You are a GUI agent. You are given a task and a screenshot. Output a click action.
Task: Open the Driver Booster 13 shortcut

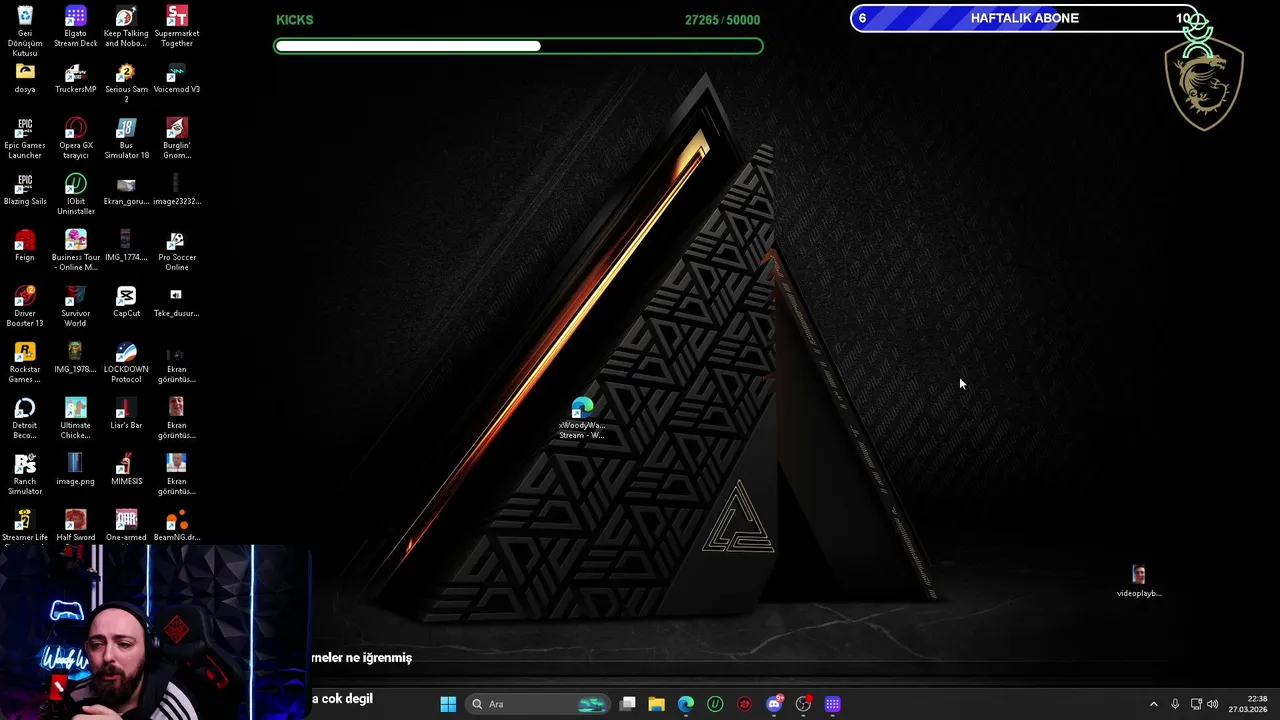(25, 307)
